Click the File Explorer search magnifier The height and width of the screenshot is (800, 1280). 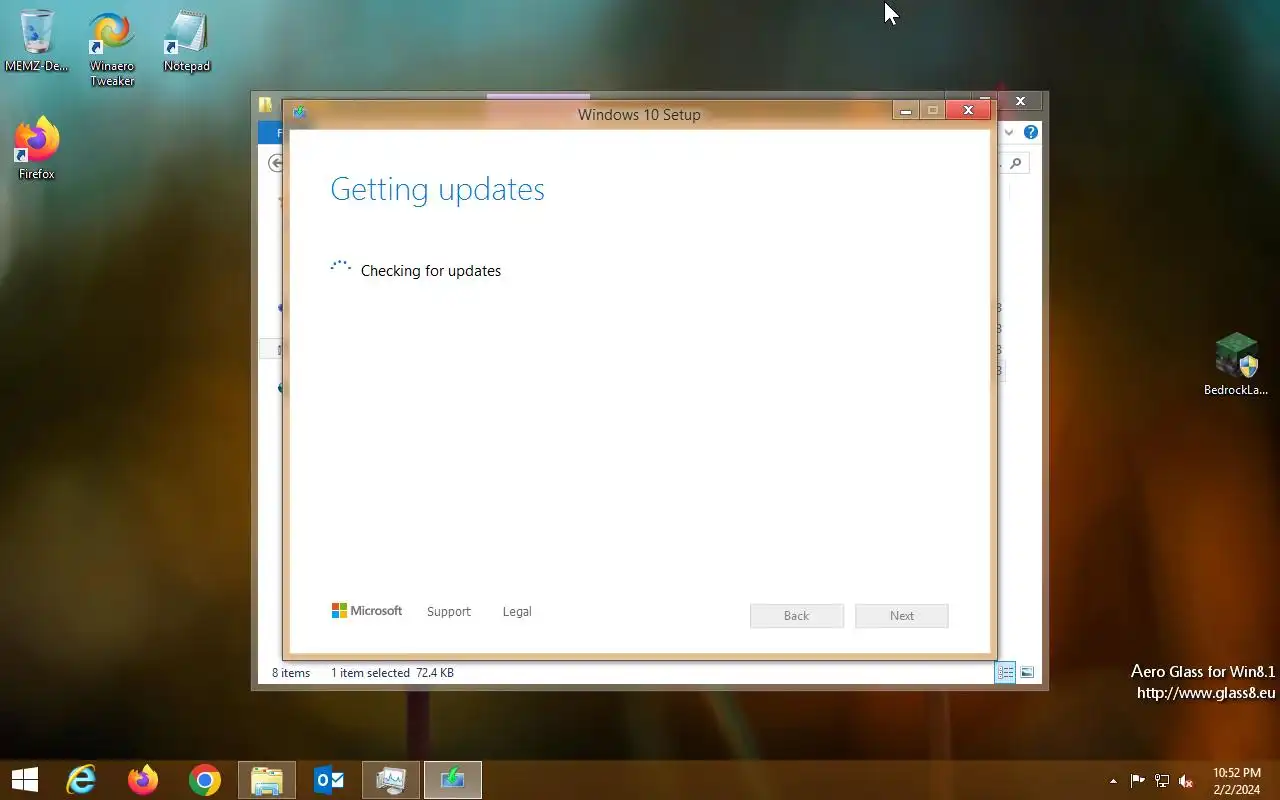(1016, 163)
